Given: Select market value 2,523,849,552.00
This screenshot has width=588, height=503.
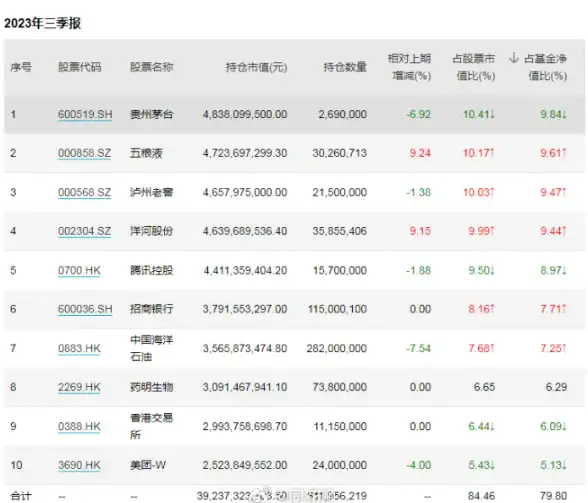Looking at the screenshot, I should click(x=245, y=465).
